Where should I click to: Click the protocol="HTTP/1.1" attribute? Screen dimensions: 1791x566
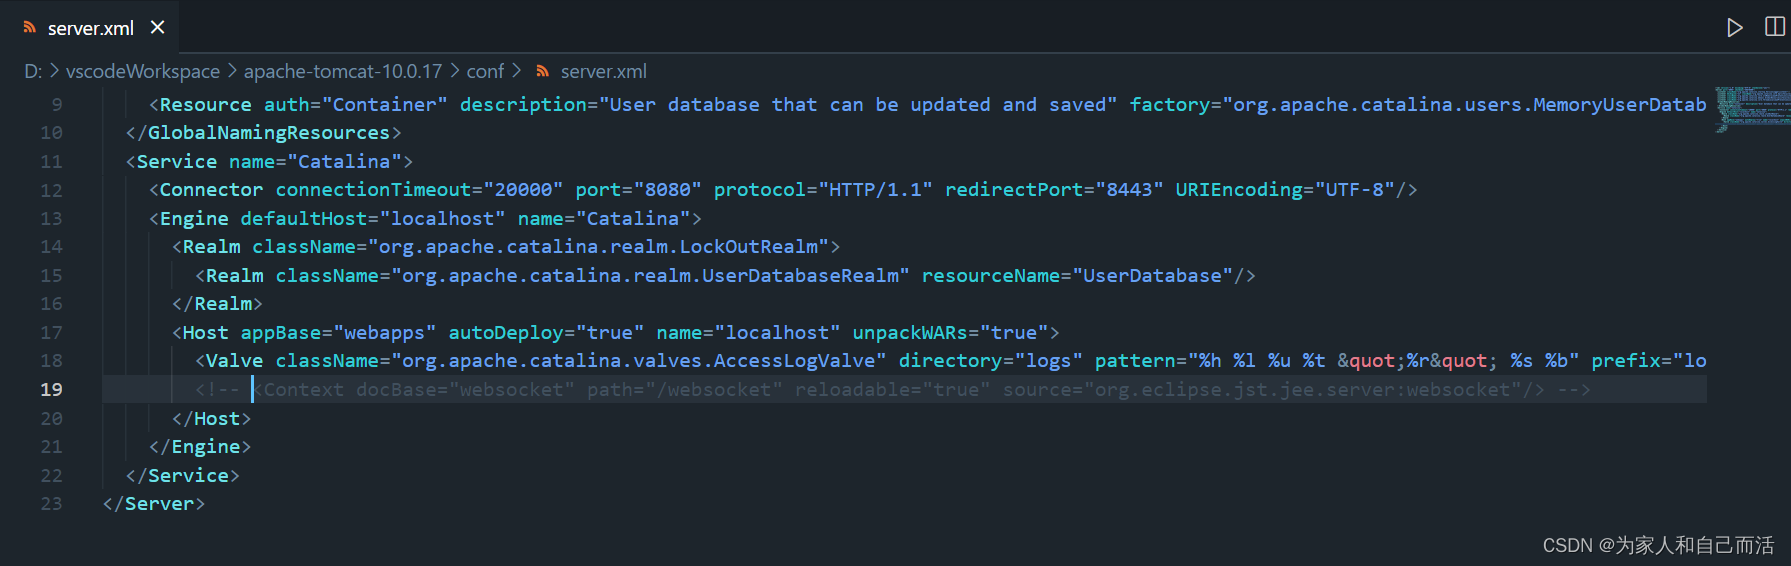coord(824,190)
